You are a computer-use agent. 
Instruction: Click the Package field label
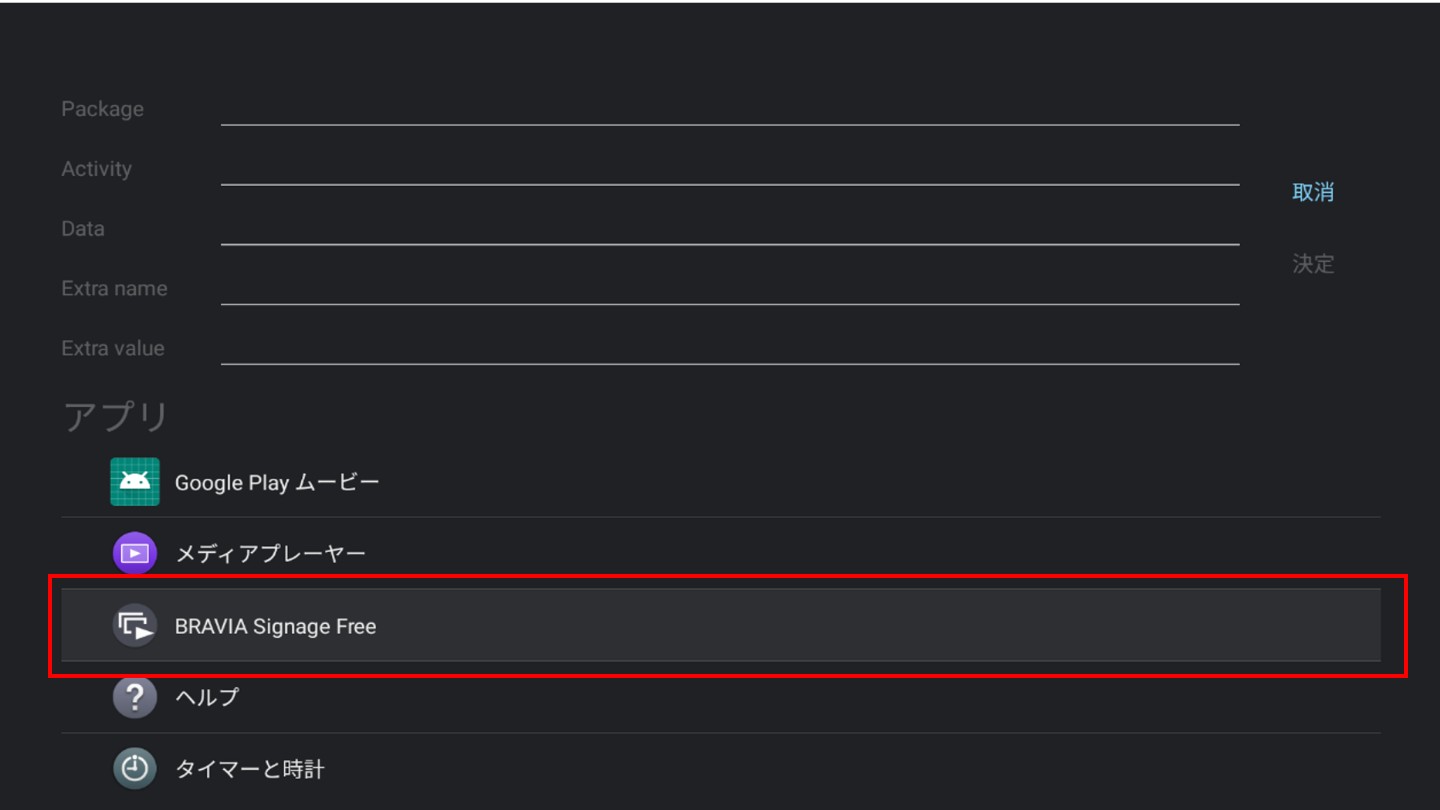click(102, 109)
